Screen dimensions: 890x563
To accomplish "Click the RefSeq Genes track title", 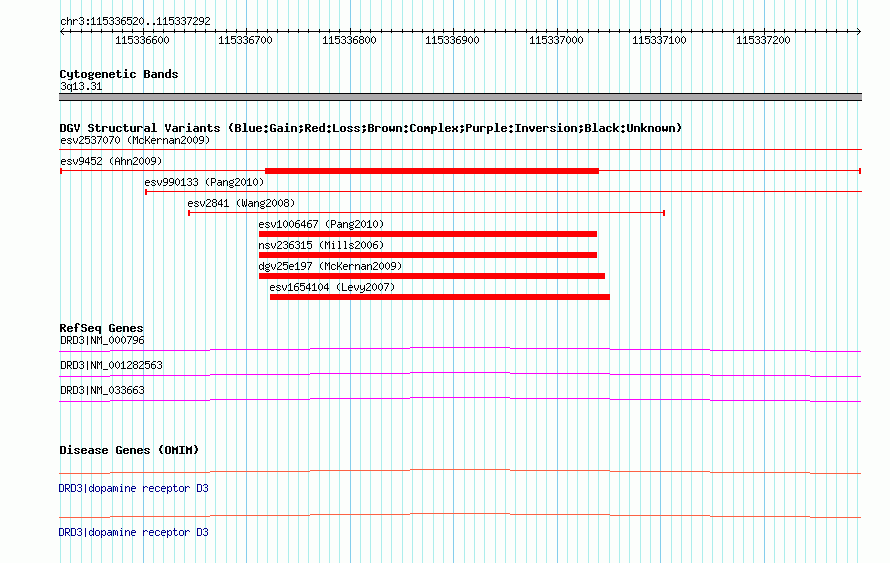I will click(101, 327).
